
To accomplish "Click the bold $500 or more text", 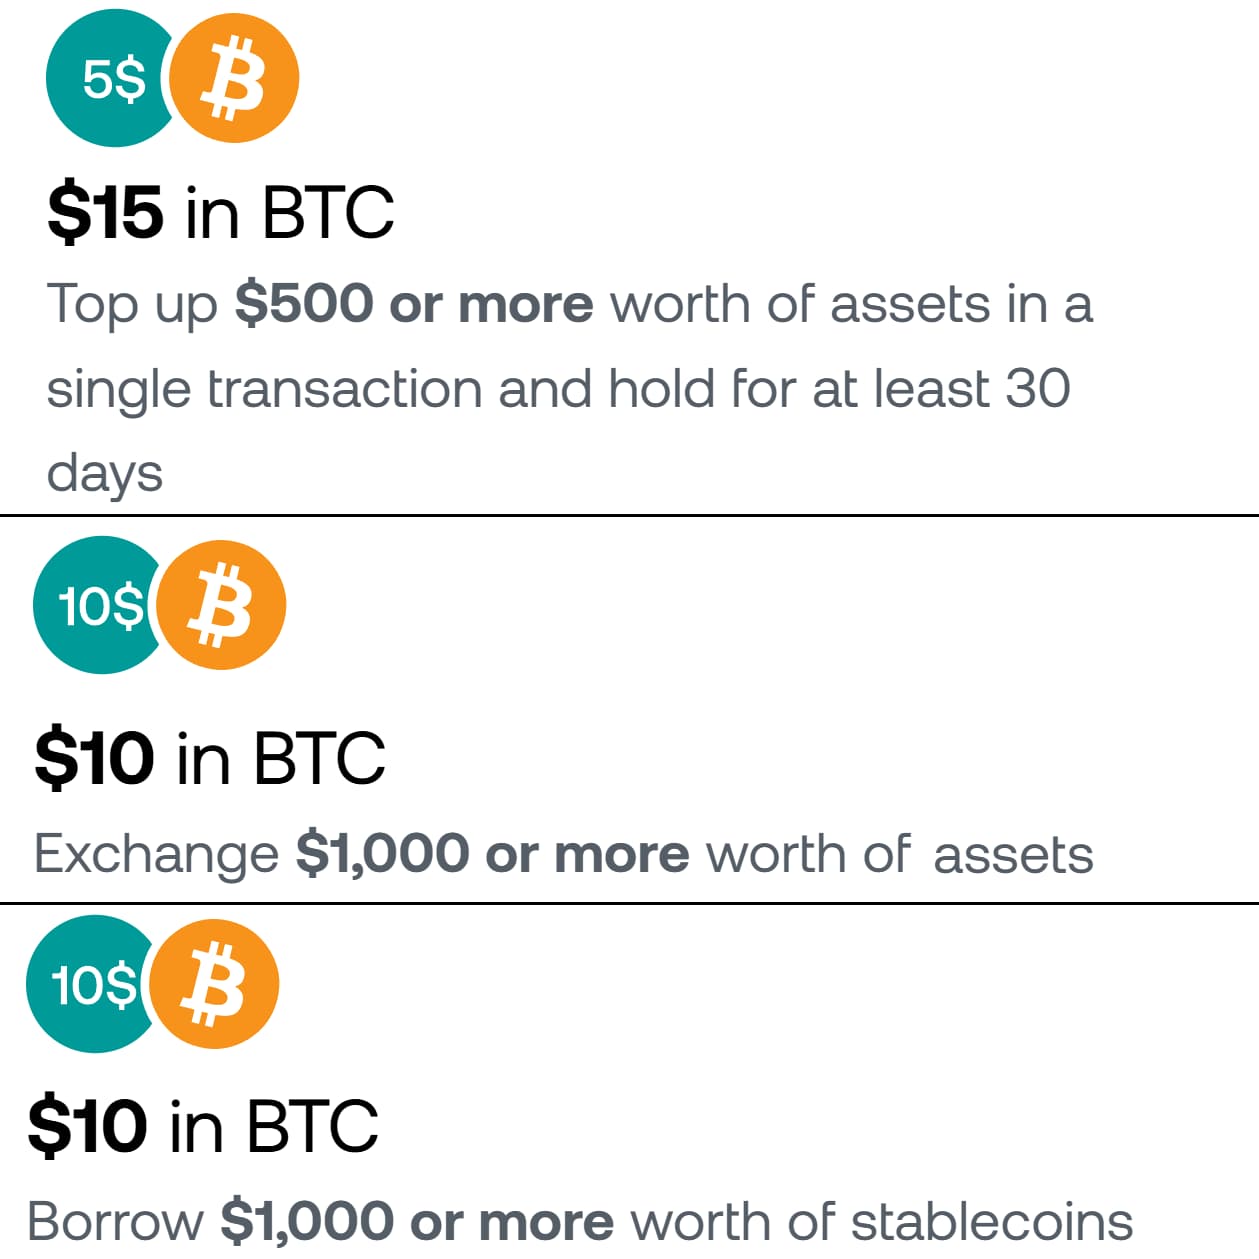I will (x=414, y=304).
